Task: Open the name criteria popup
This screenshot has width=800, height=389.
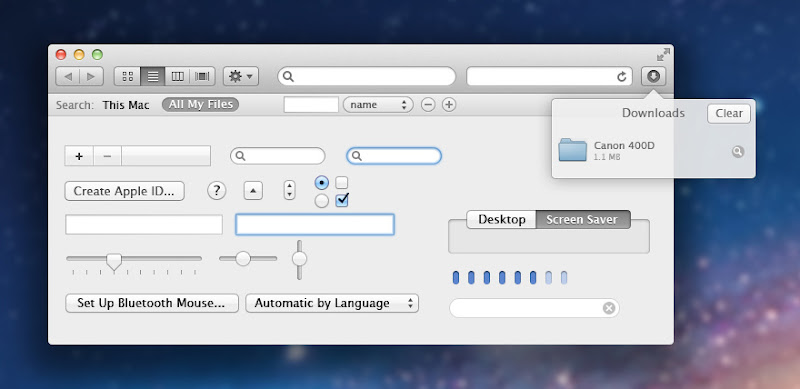Action: pyautogui.click(x=378, y=105)
